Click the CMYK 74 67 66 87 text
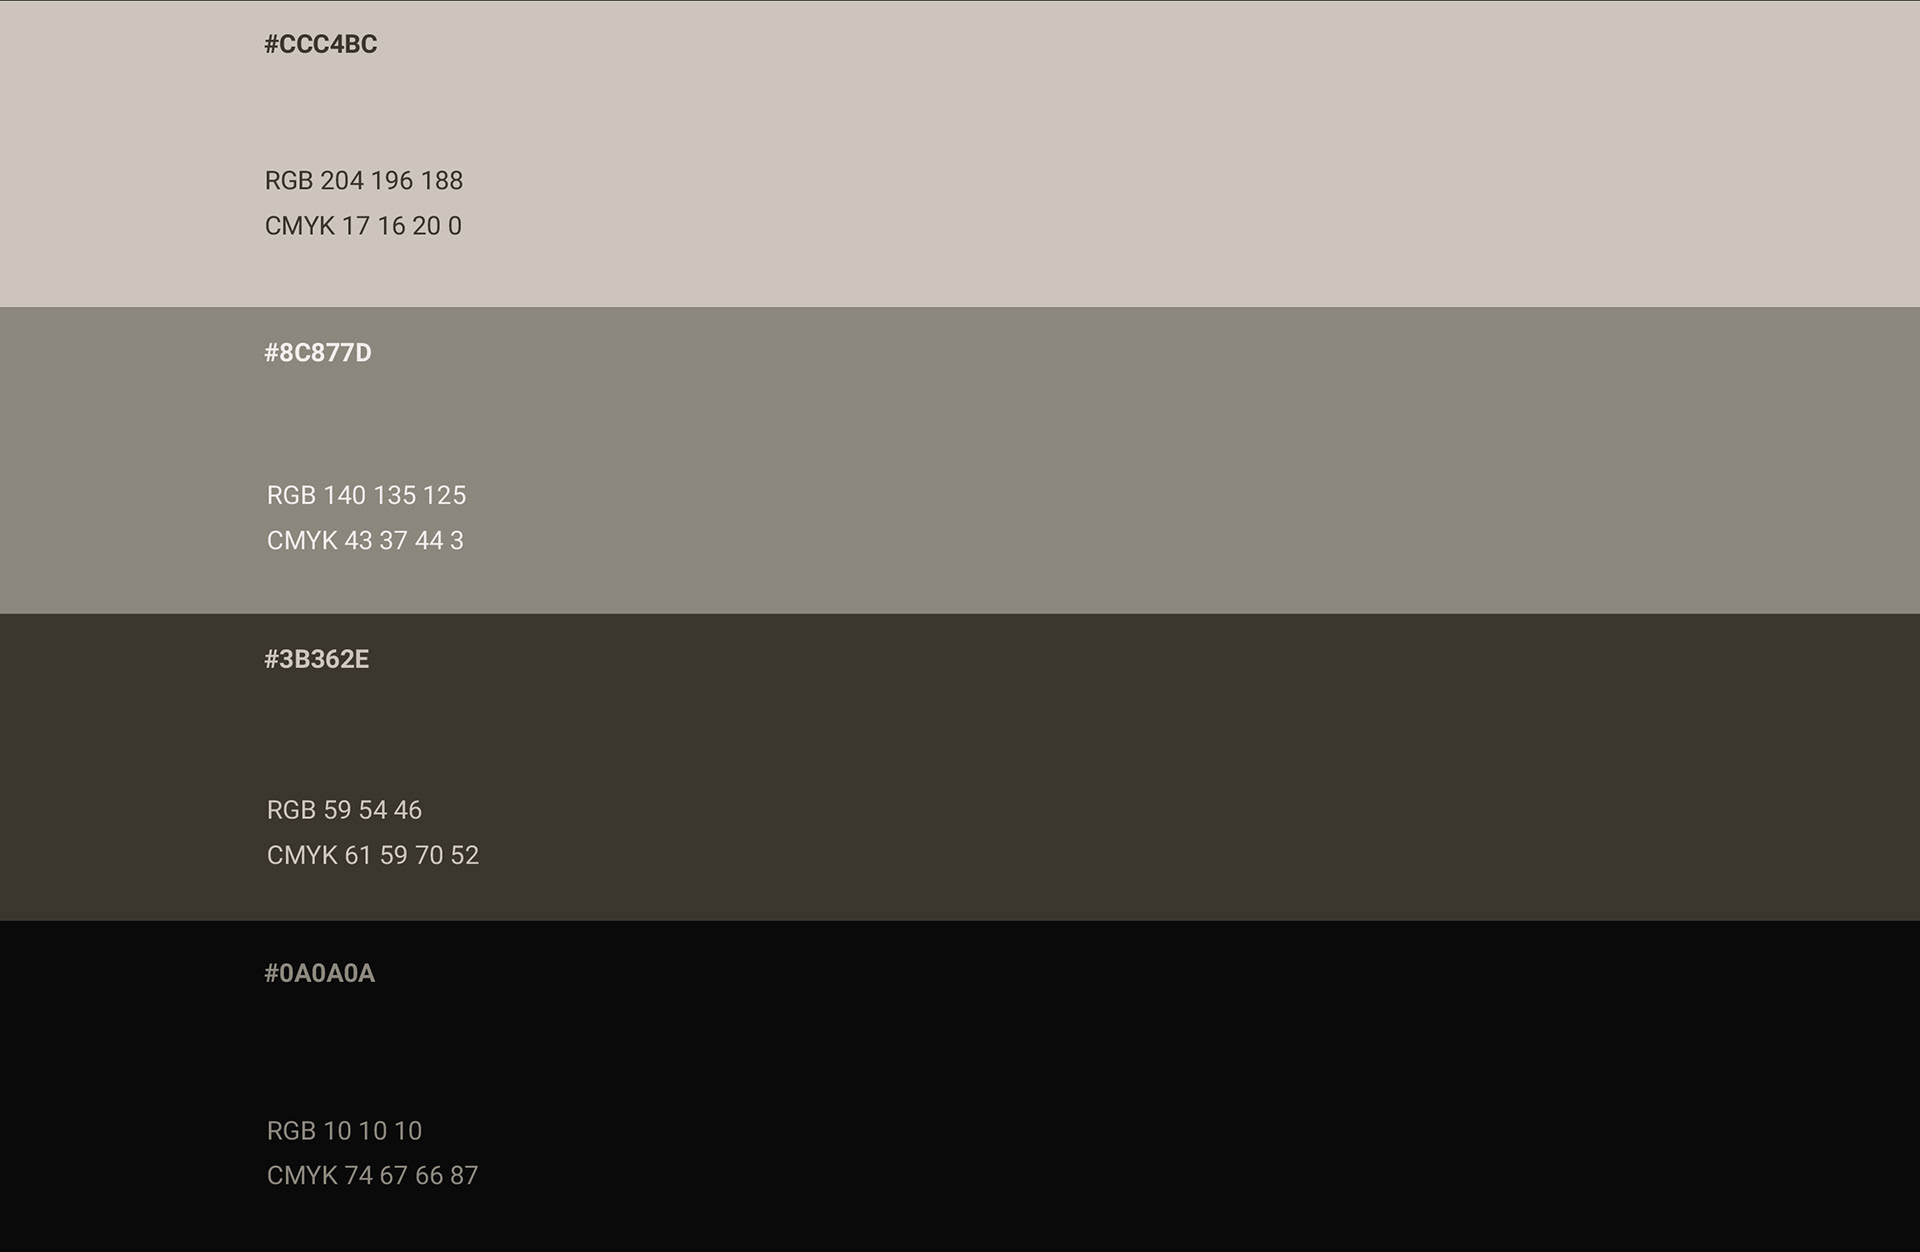 click(372, 1176)
